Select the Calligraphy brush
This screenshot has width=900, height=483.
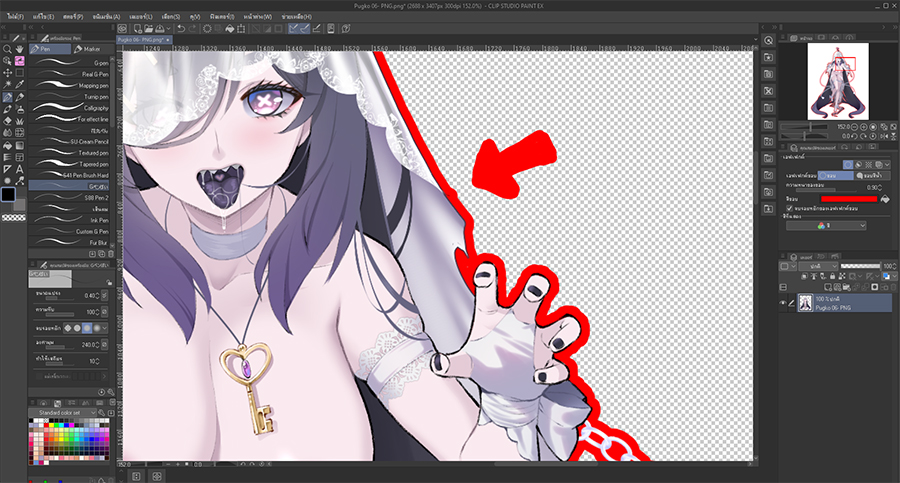point(69,107)
